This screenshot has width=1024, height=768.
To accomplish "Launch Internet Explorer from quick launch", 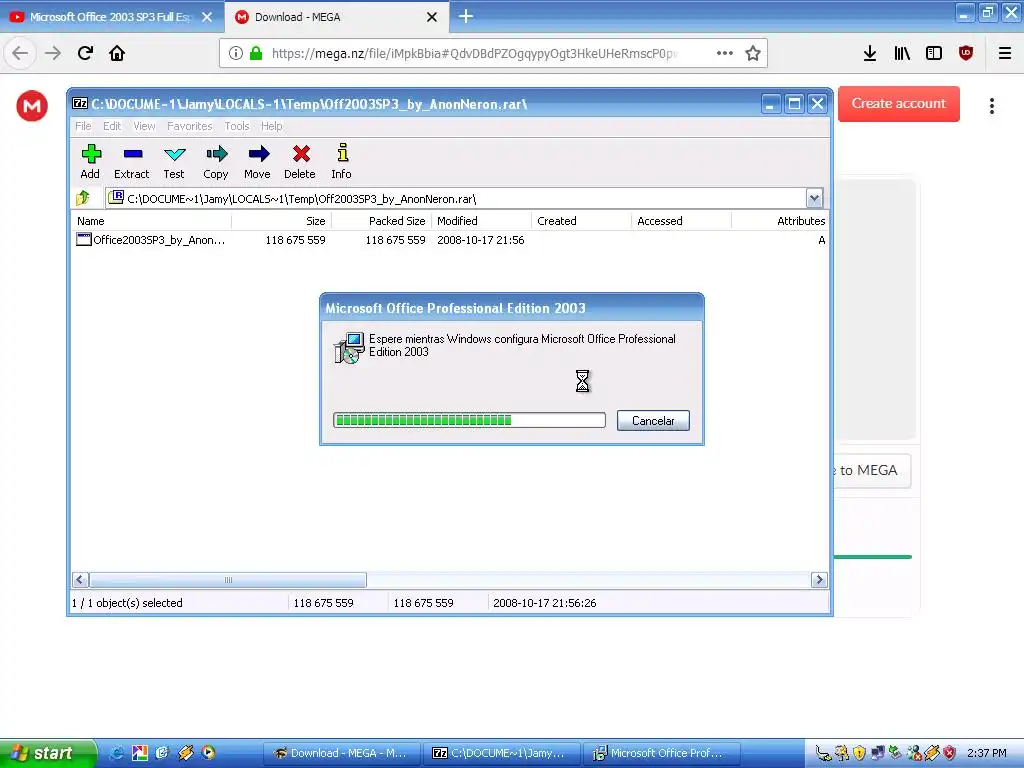I will pyautogui.click(x=117, y=753).
